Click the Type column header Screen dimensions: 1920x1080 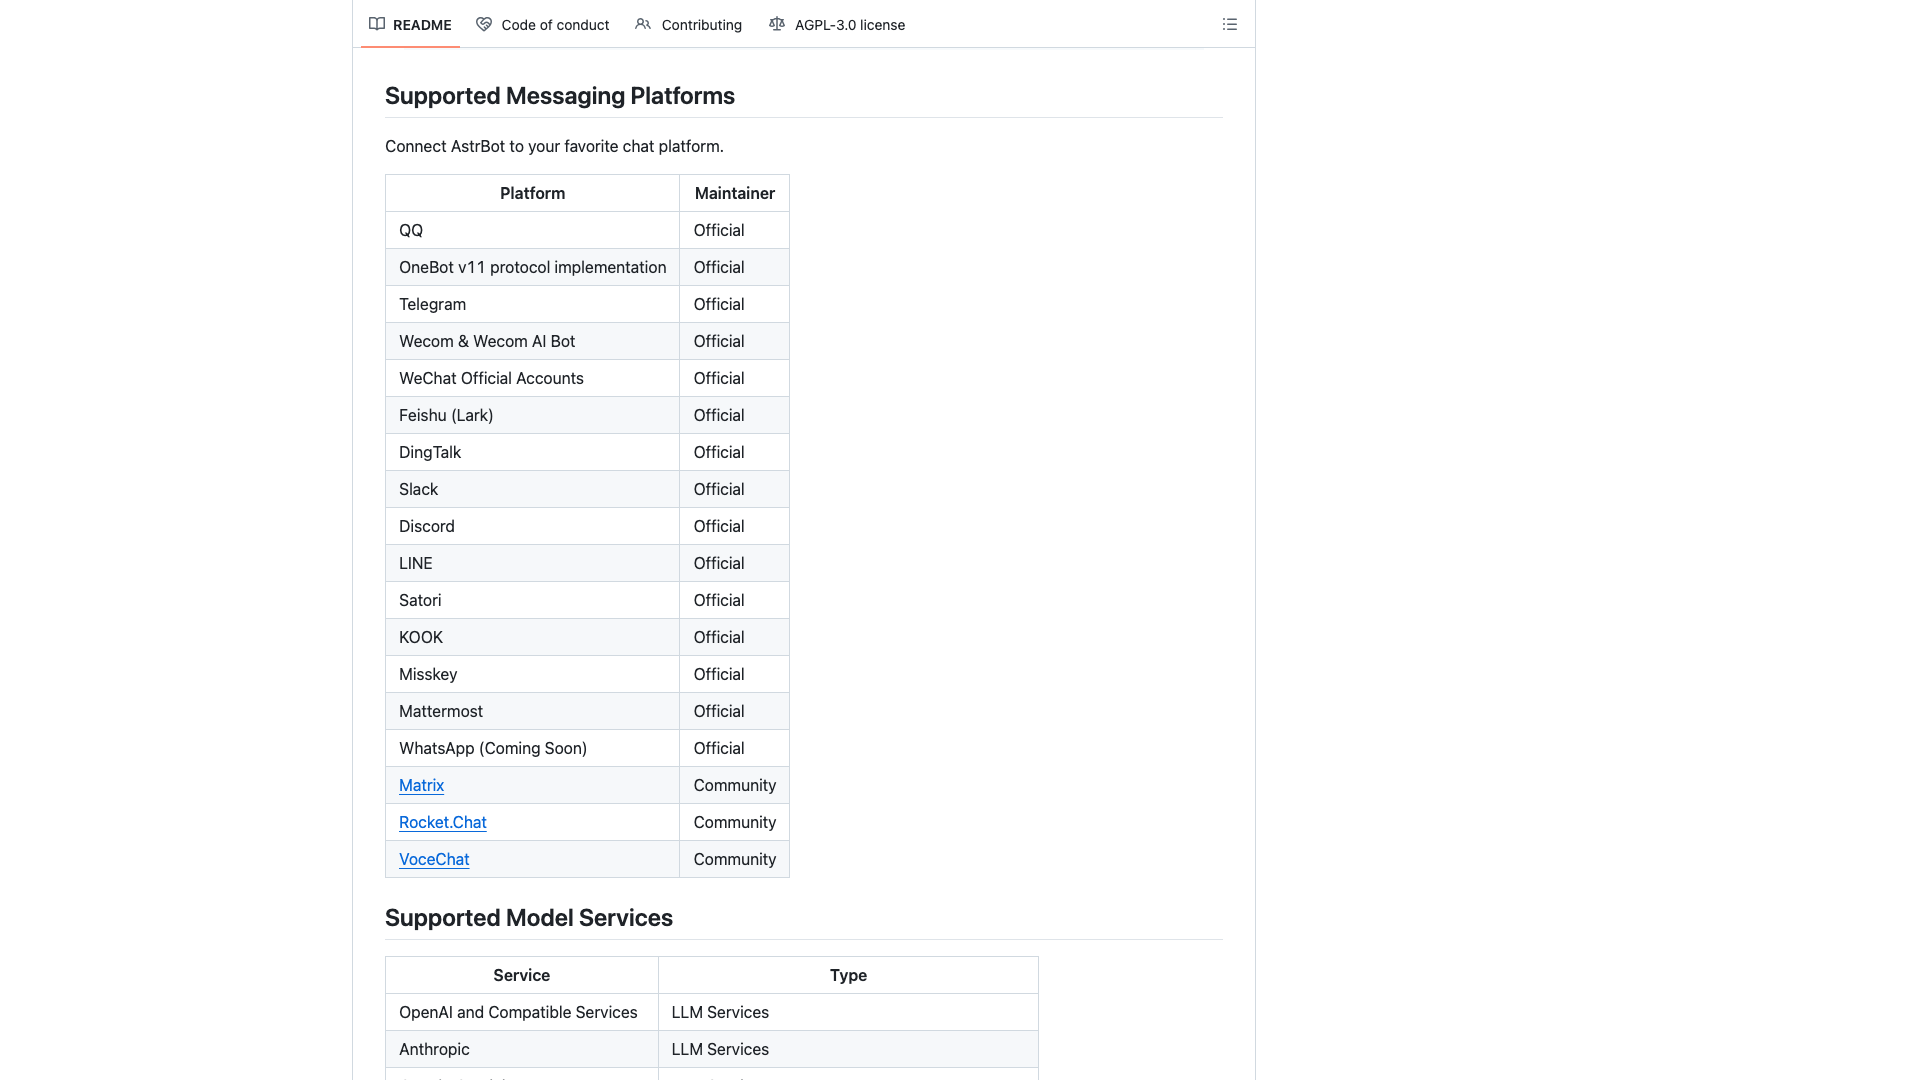click(x=848, y=975)
